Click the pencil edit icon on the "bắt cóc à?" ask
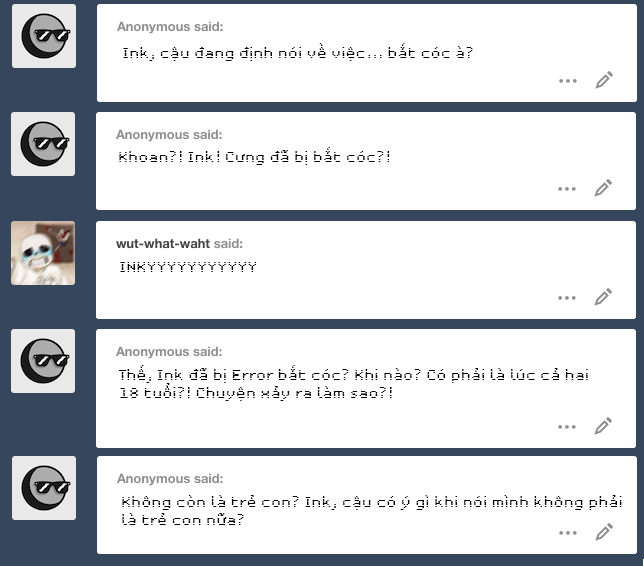This screenshot has height=566, width=644. pyautogui.click(x=604, y=80)
